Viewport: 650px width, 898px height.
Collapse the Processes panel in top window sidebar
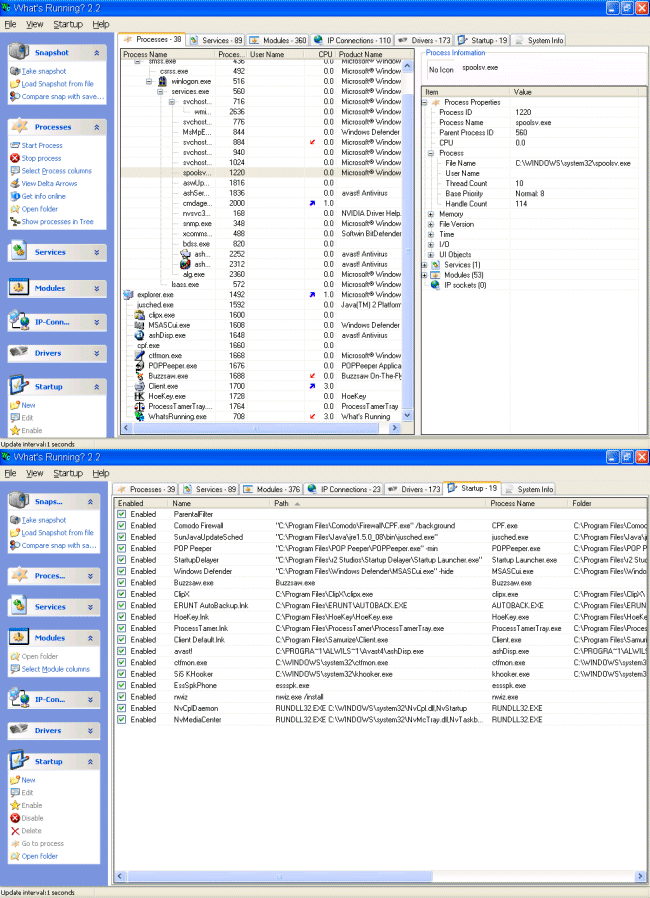96,127
